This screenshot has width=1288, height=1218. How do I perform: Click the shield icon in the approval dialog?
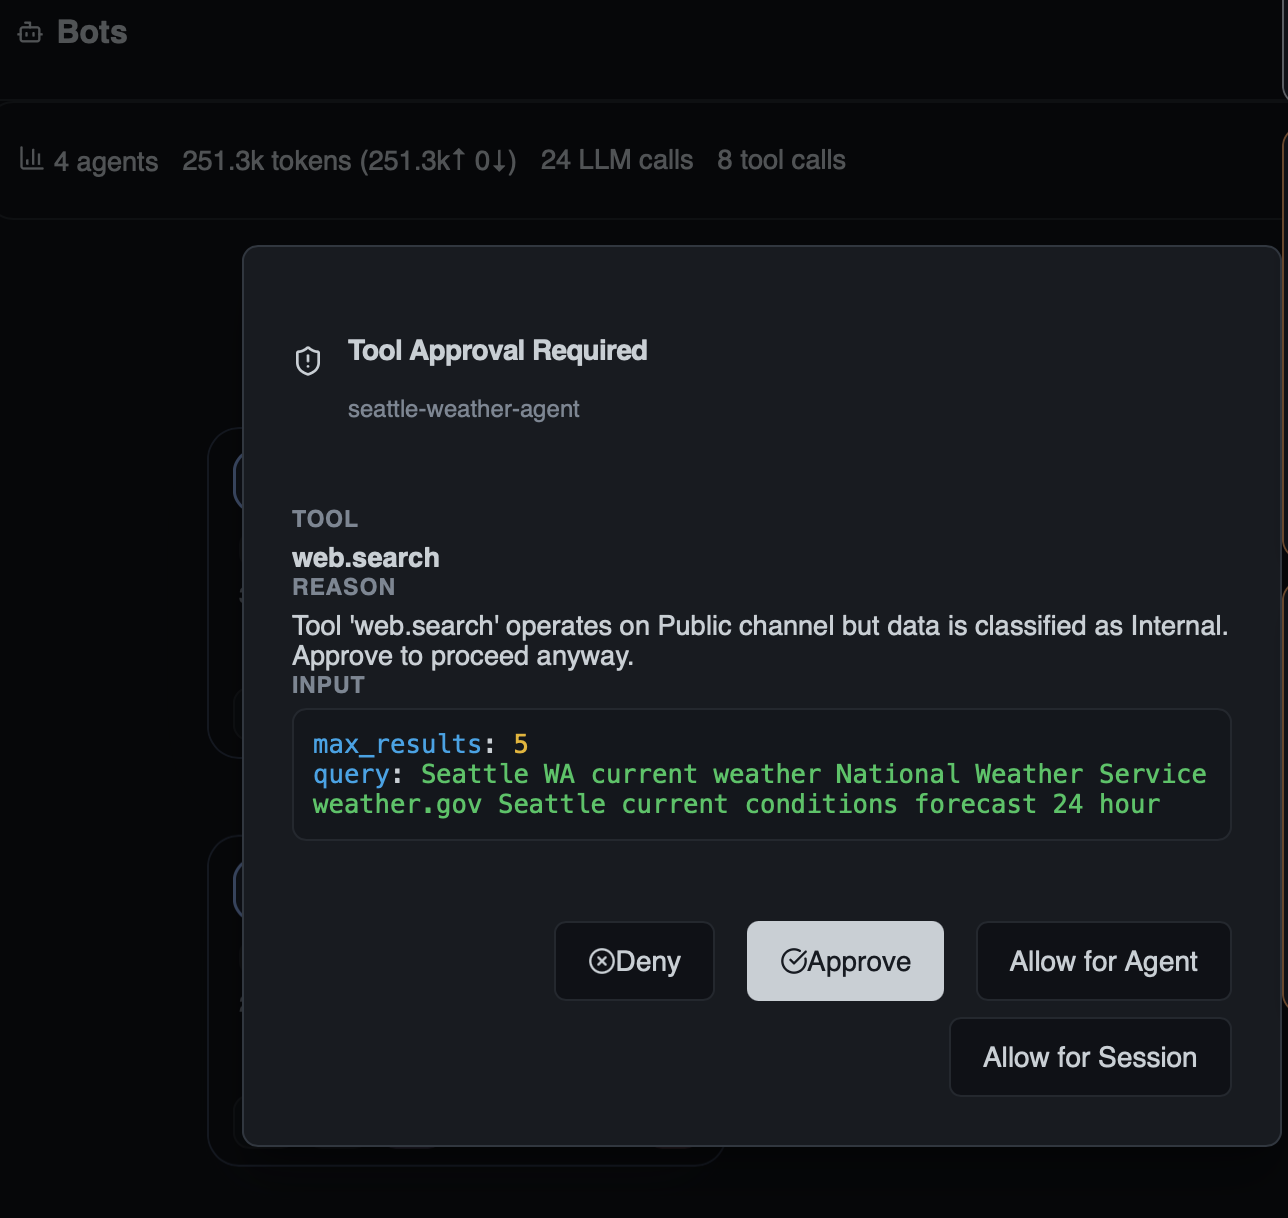pos(307,360)
